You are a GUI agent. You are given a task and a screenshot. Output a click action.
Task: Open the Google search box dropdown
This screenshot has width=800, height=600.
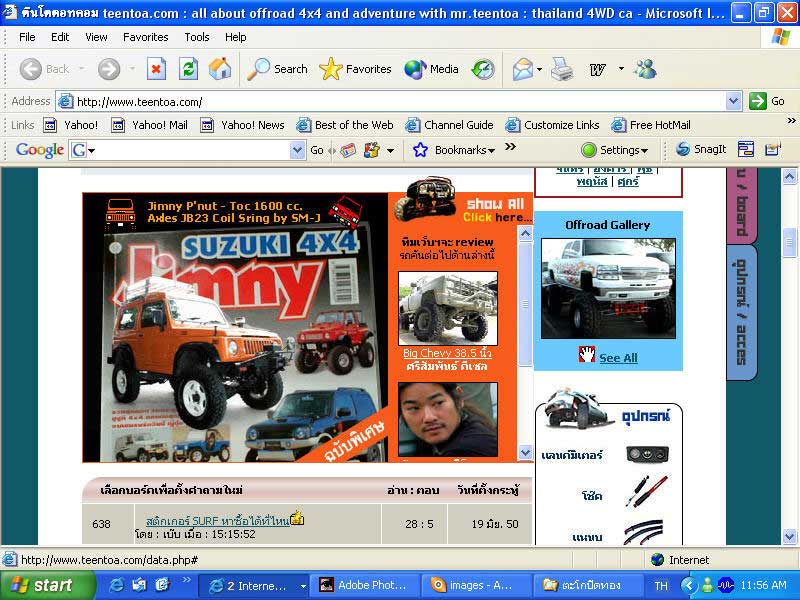point(297,150)
